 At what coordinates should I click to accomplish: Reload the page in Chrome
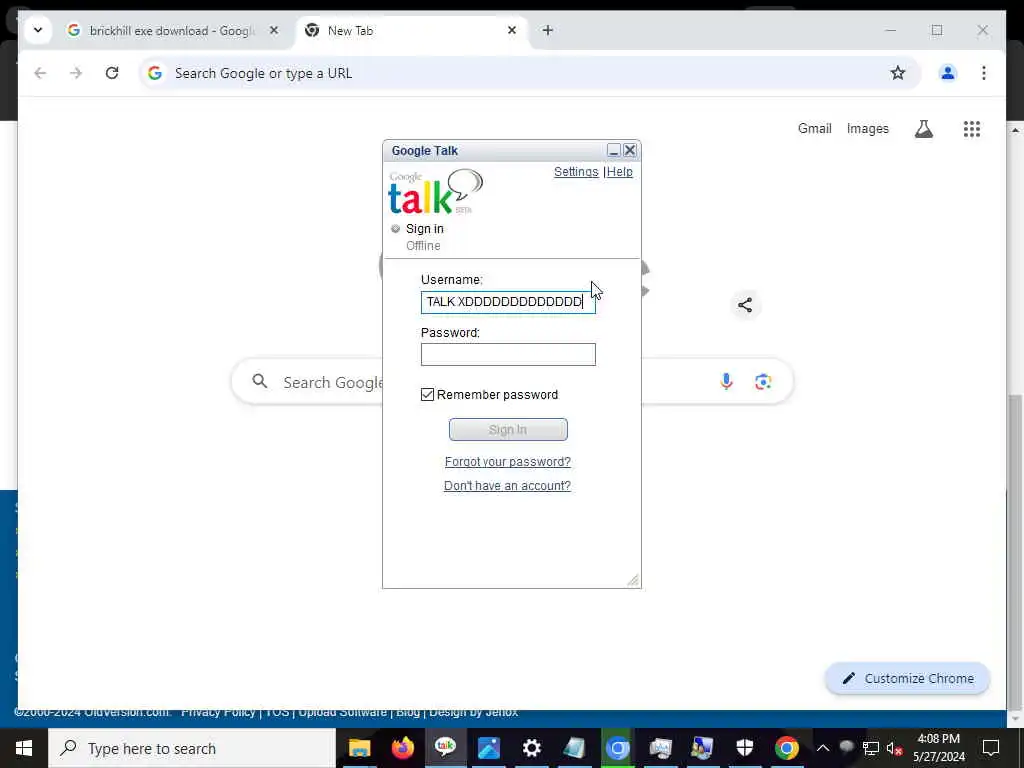[112, 73]
